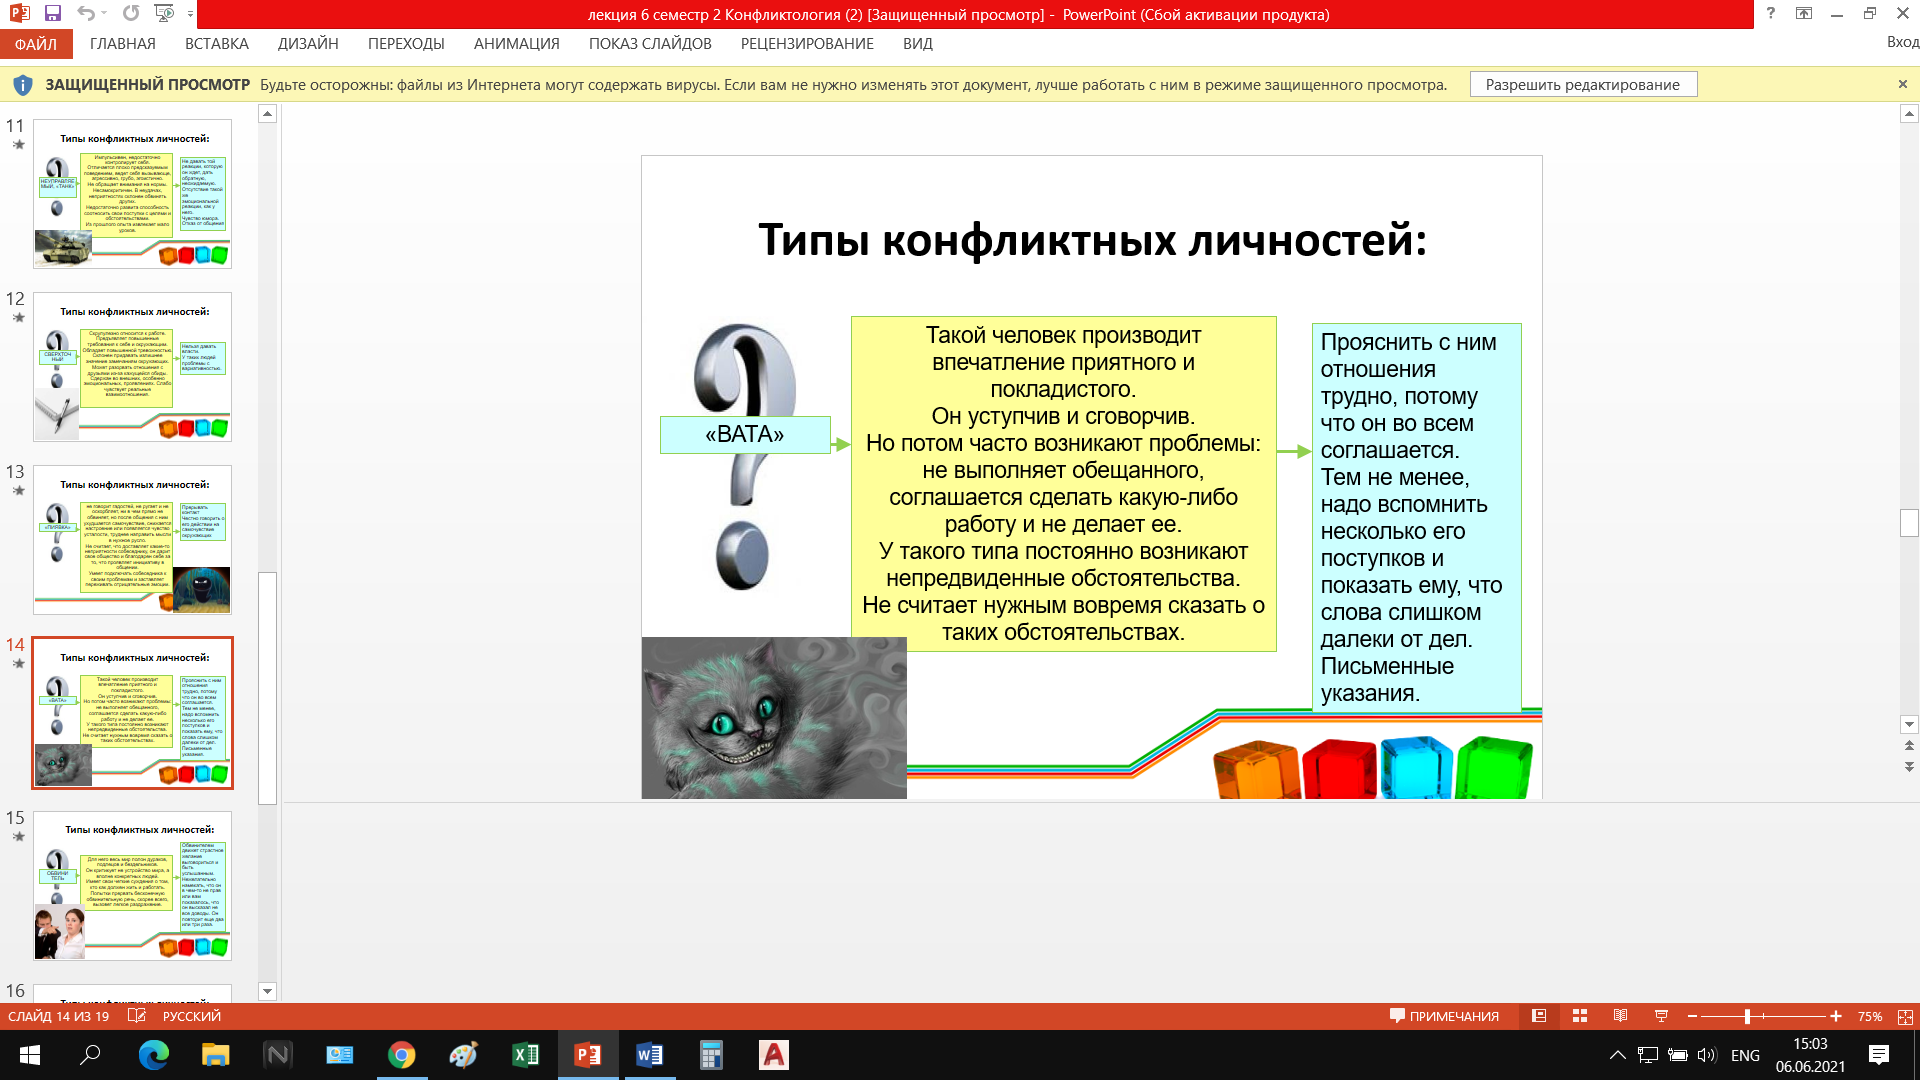The height and width of the screenshot is (1080, 1920).
Task: Click РУССКИЙ language indicator
Action: pos(192,1016)
